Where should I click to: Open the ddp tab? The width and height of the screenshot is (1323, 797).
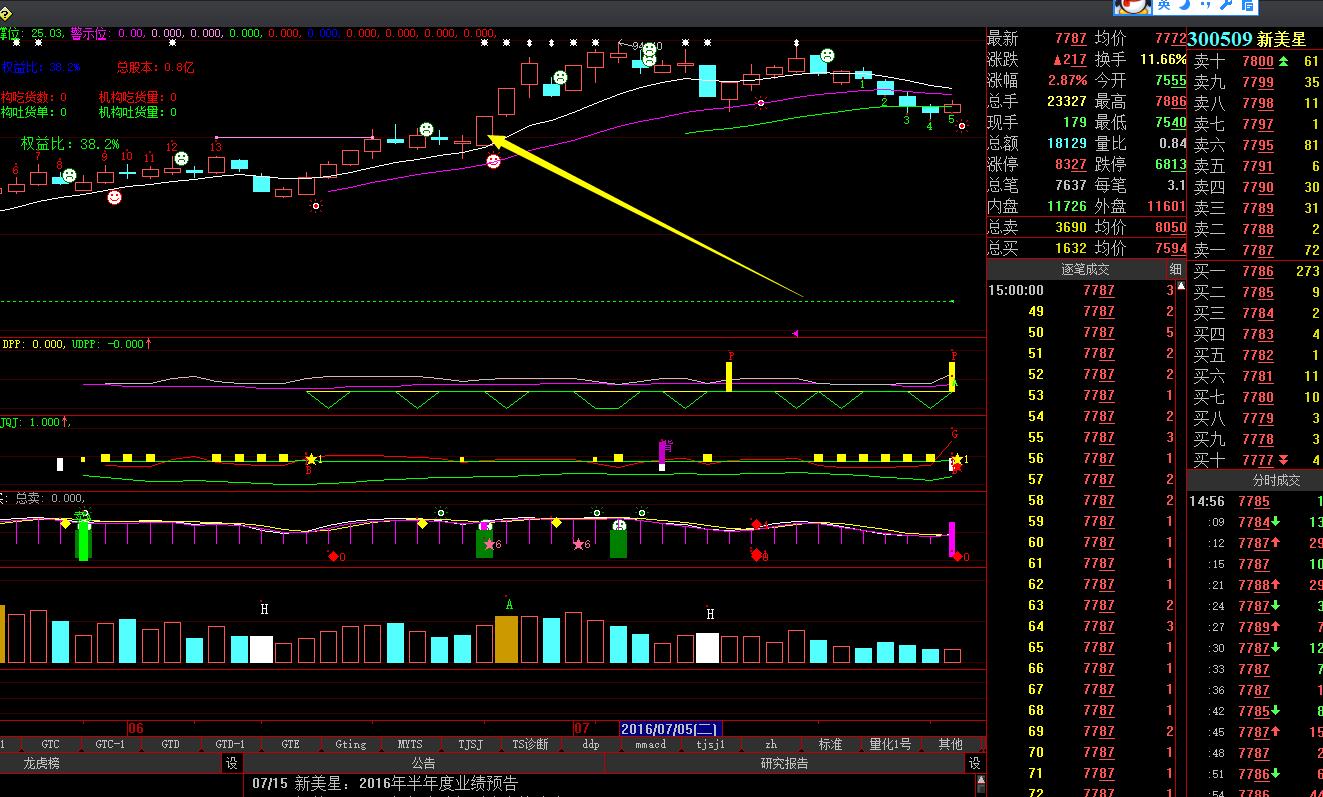pyautogui.click(x=591, y=744)
